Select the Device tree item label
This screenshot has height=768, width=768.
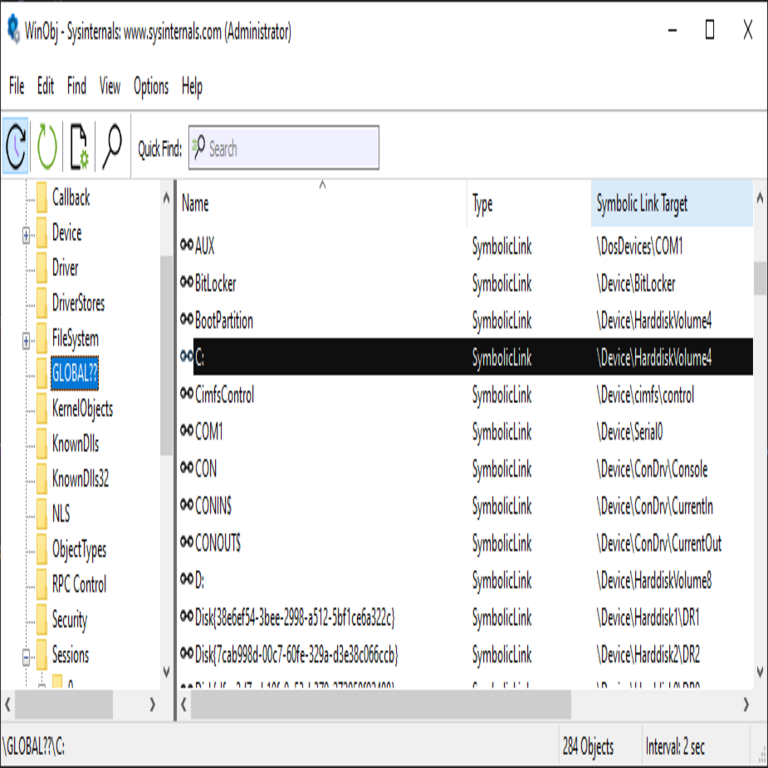(67, 233)
